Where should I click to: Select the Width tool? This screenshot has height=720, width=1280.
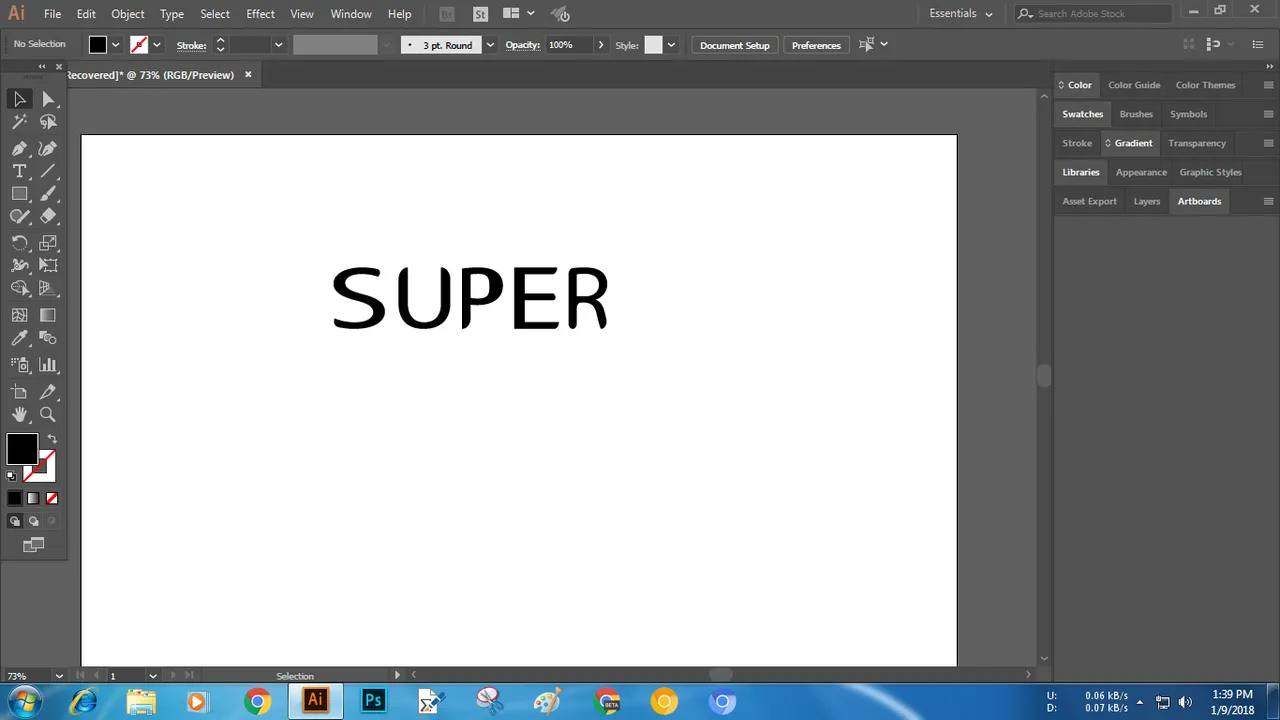click(19, 266)
